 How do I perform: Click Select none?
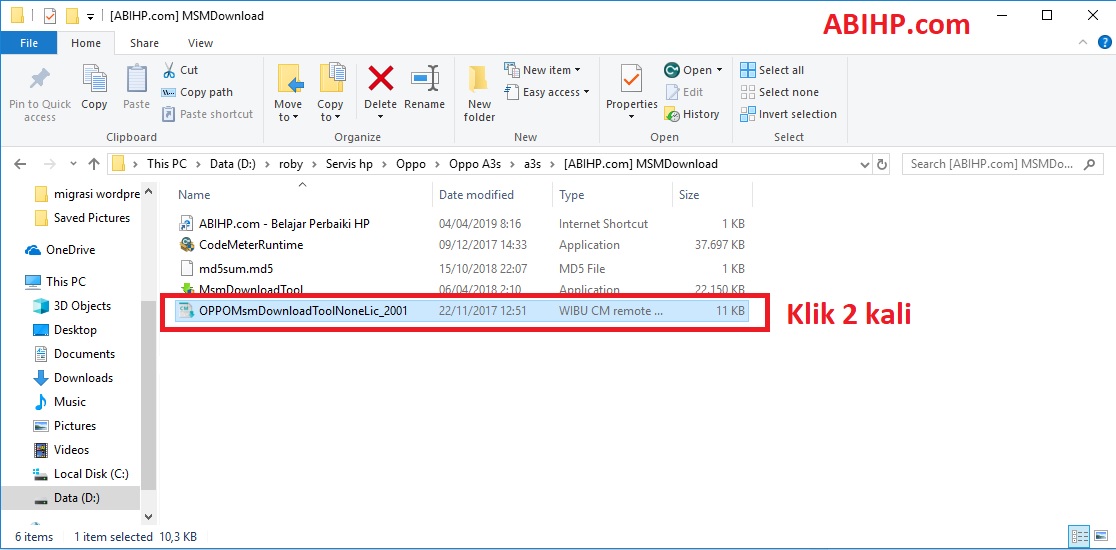tap(779, 92)
